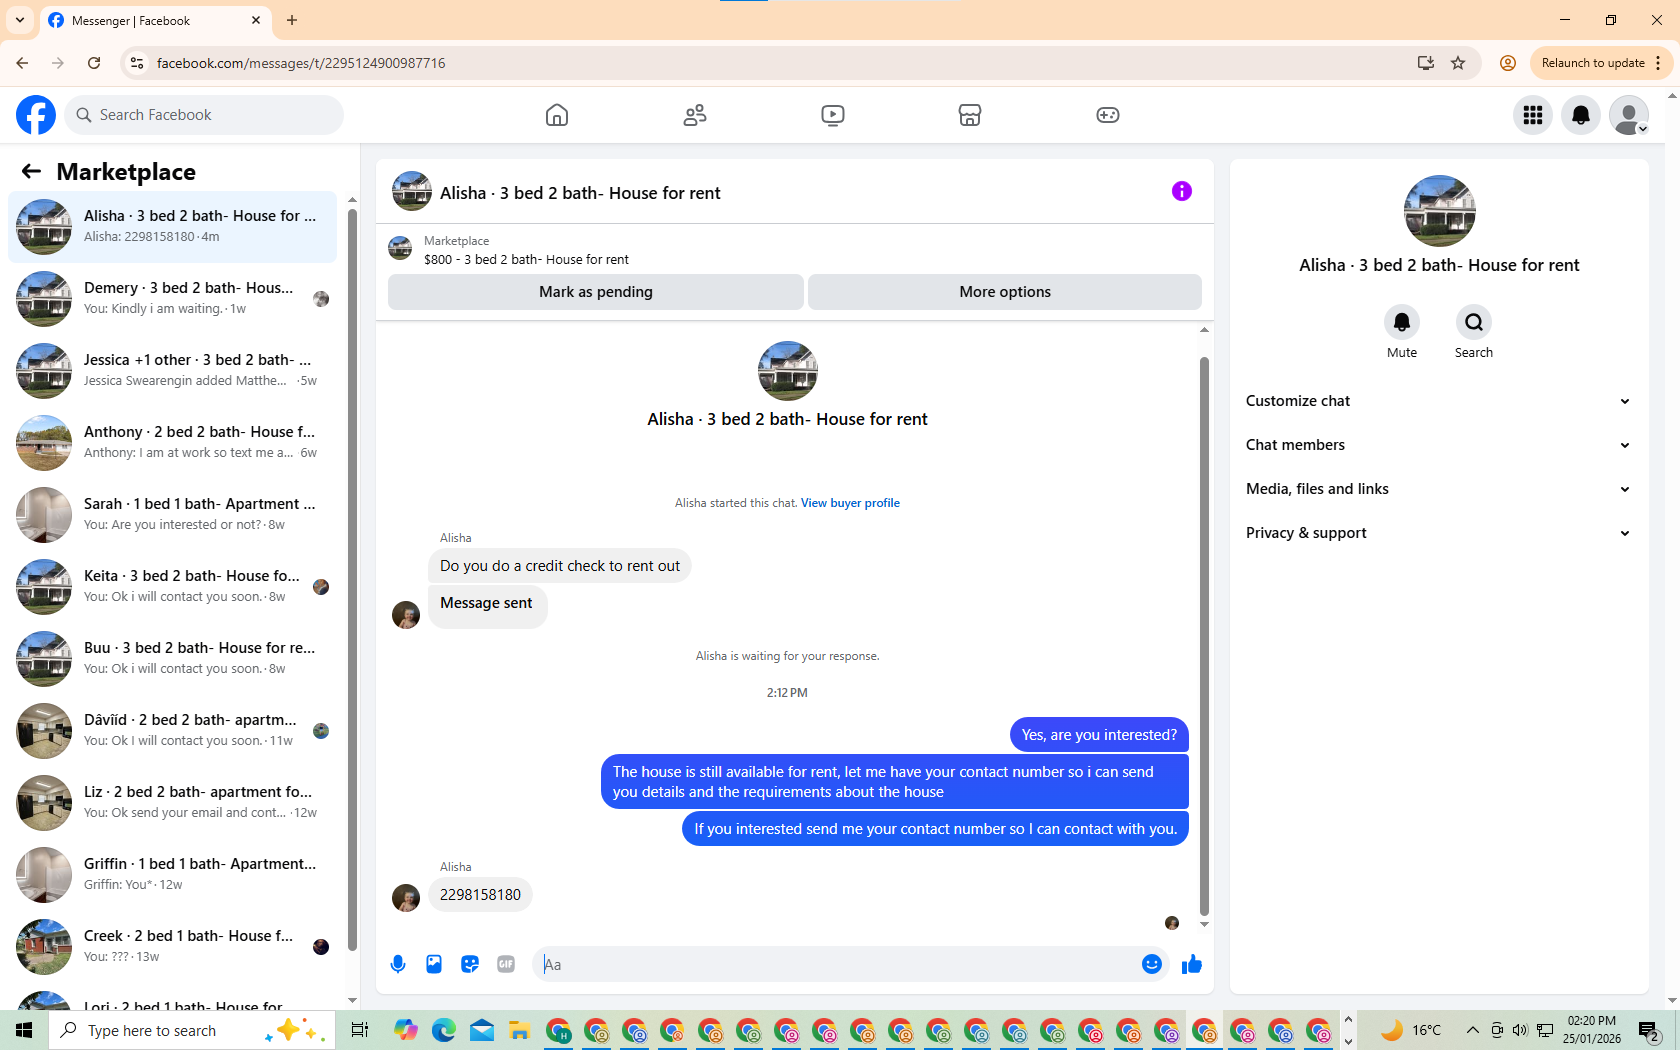
Task: Open the emoji picker in message box
Action: point(1152,964)
